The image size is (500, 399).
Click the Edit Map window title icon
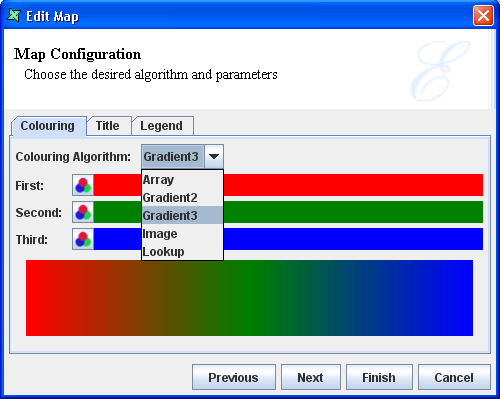pyautogui.click(x=14, y=15)
